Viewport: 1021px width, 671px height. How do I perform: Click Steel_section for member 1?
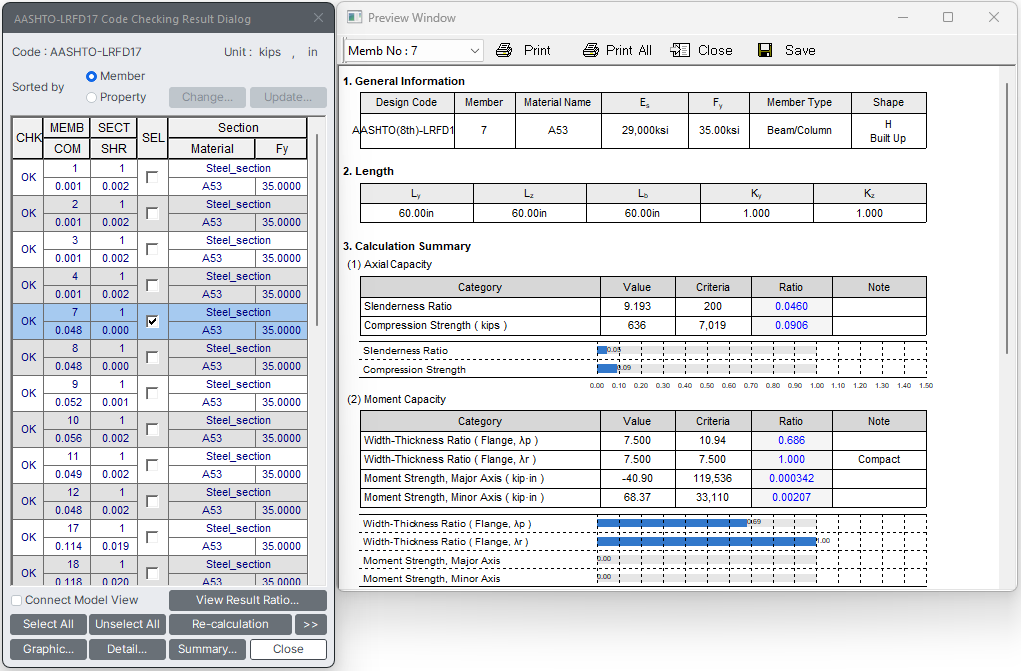tap(238, 168)
